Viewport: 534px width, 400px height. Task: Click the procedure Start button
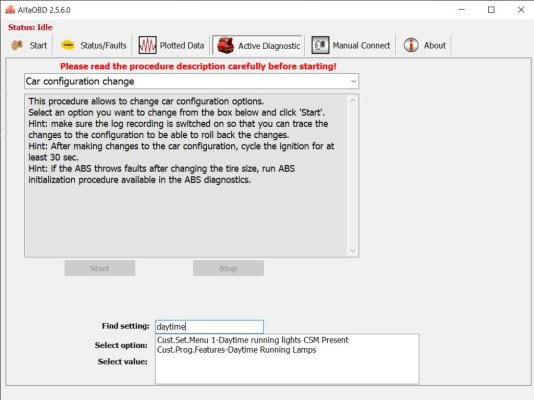point(100,268)
